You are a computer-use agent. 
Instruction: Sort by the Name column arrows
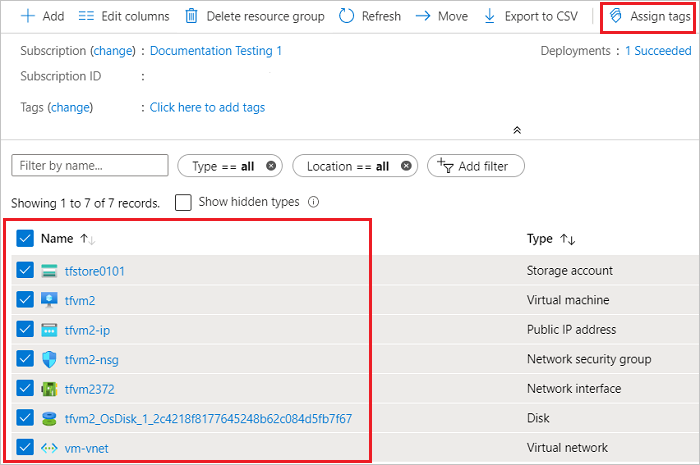[88, 239]
